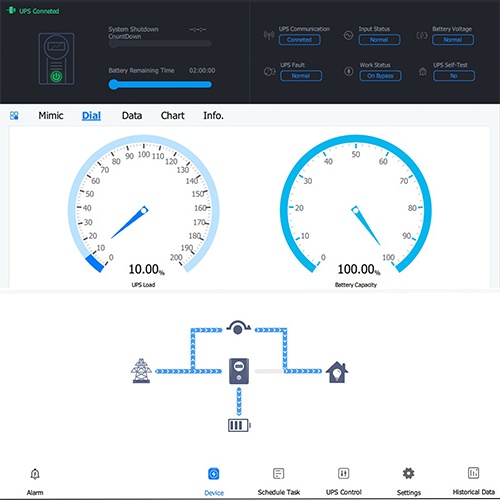This screenshot has width=500, height=500.
Task: Click the Battery Remaining Time progress bar
Action: coord(160,85)
